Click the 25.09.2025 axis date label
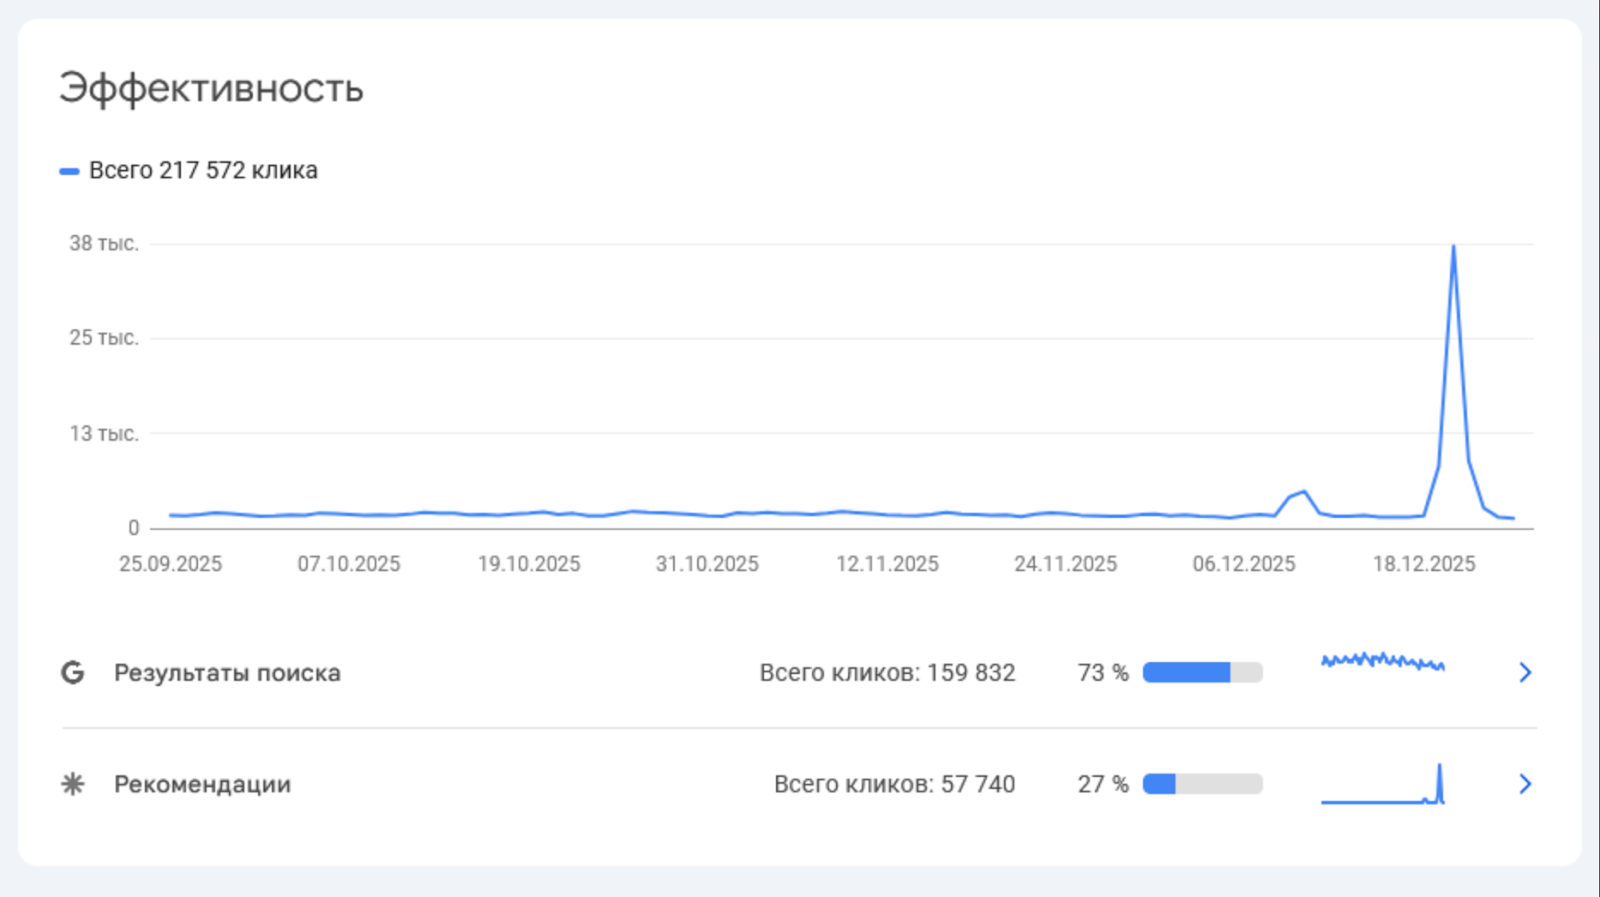The height and width of the screenshot is (897, 1600). 170,564
